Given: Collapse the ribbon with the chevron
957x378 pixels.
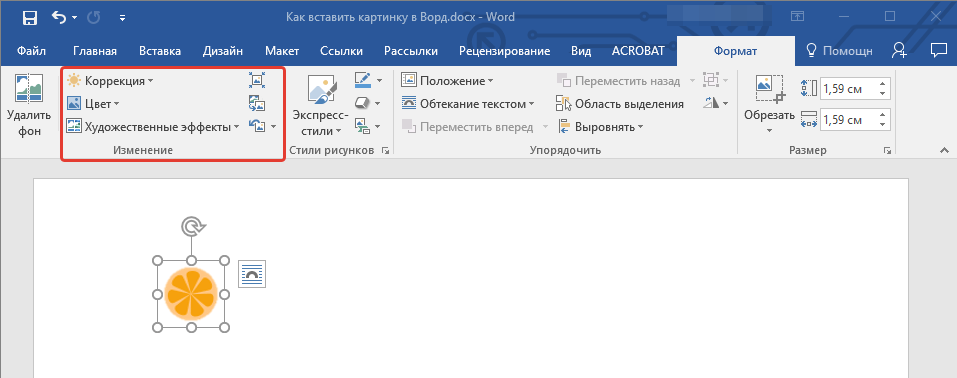Looking at the screenshot, I should click(944, 150).
